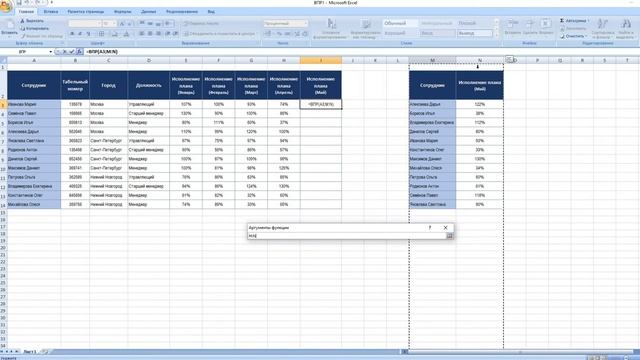
Task: Click the green Enter checkmark in formula bar
Action: pos(72,52)
